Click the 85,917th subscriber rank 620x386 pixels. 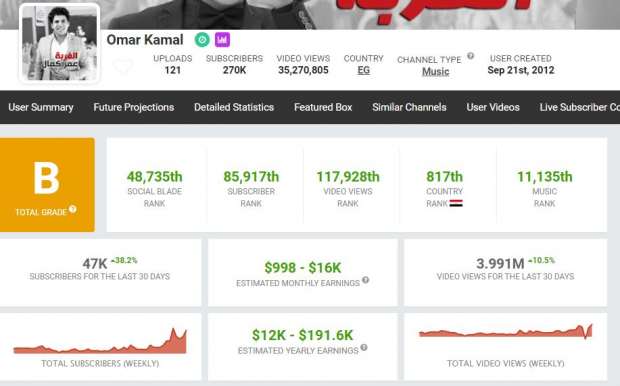(x=251, y=176)
